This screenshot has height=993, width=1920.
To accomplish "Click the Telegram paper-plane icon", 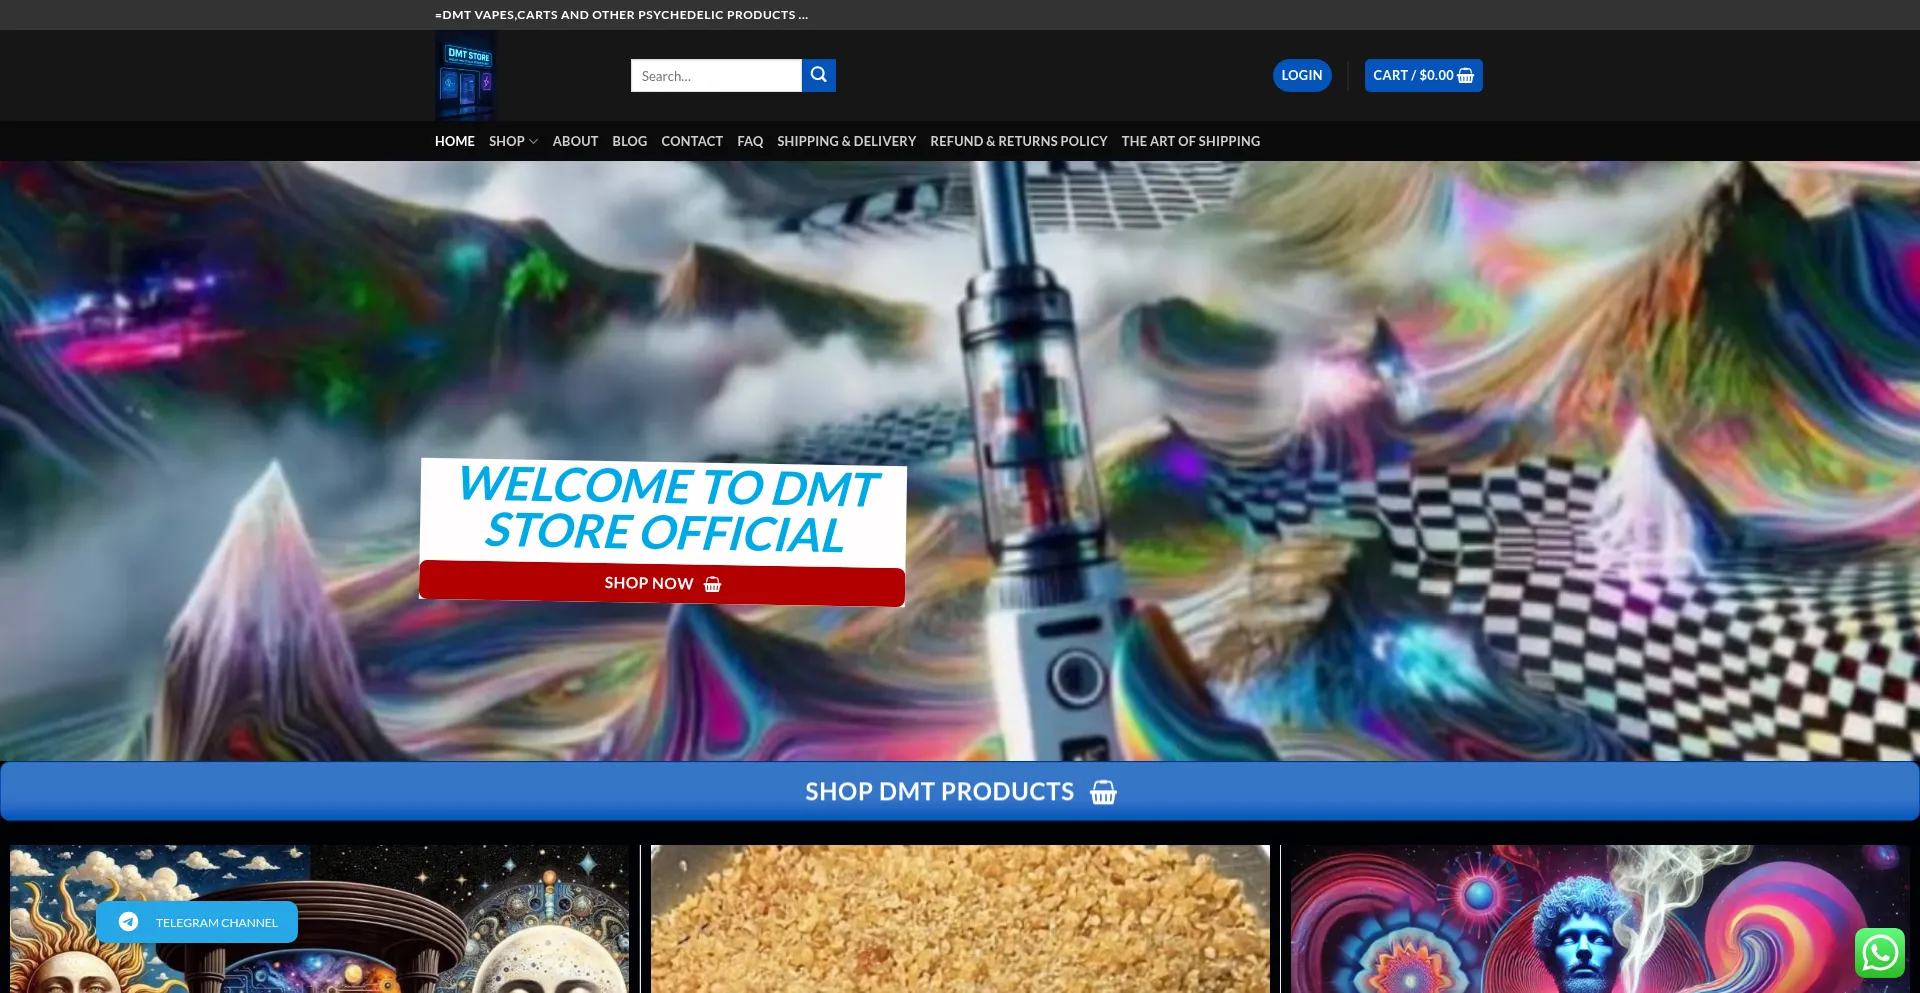I will click(129, 922).
